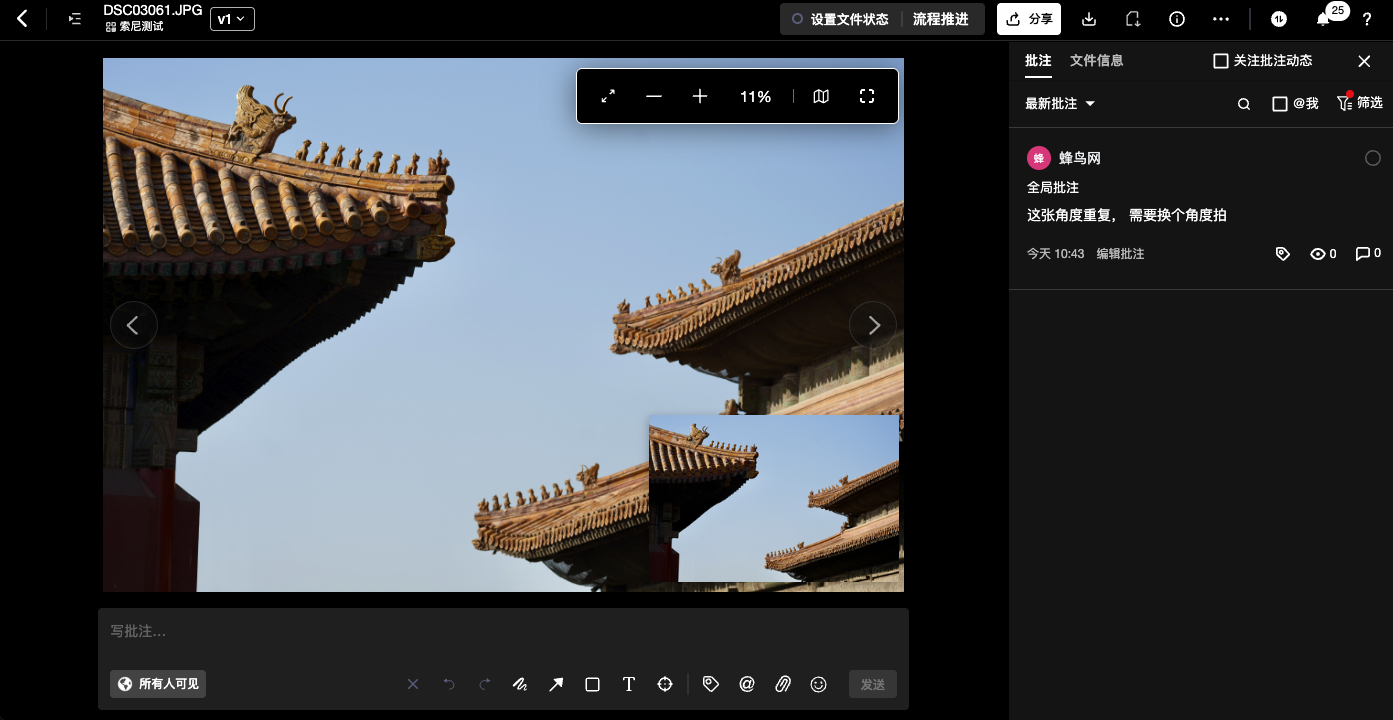Switch to the 文件信息 tab
Viewport: 1393px width, 720px height.
[1096, 61]
